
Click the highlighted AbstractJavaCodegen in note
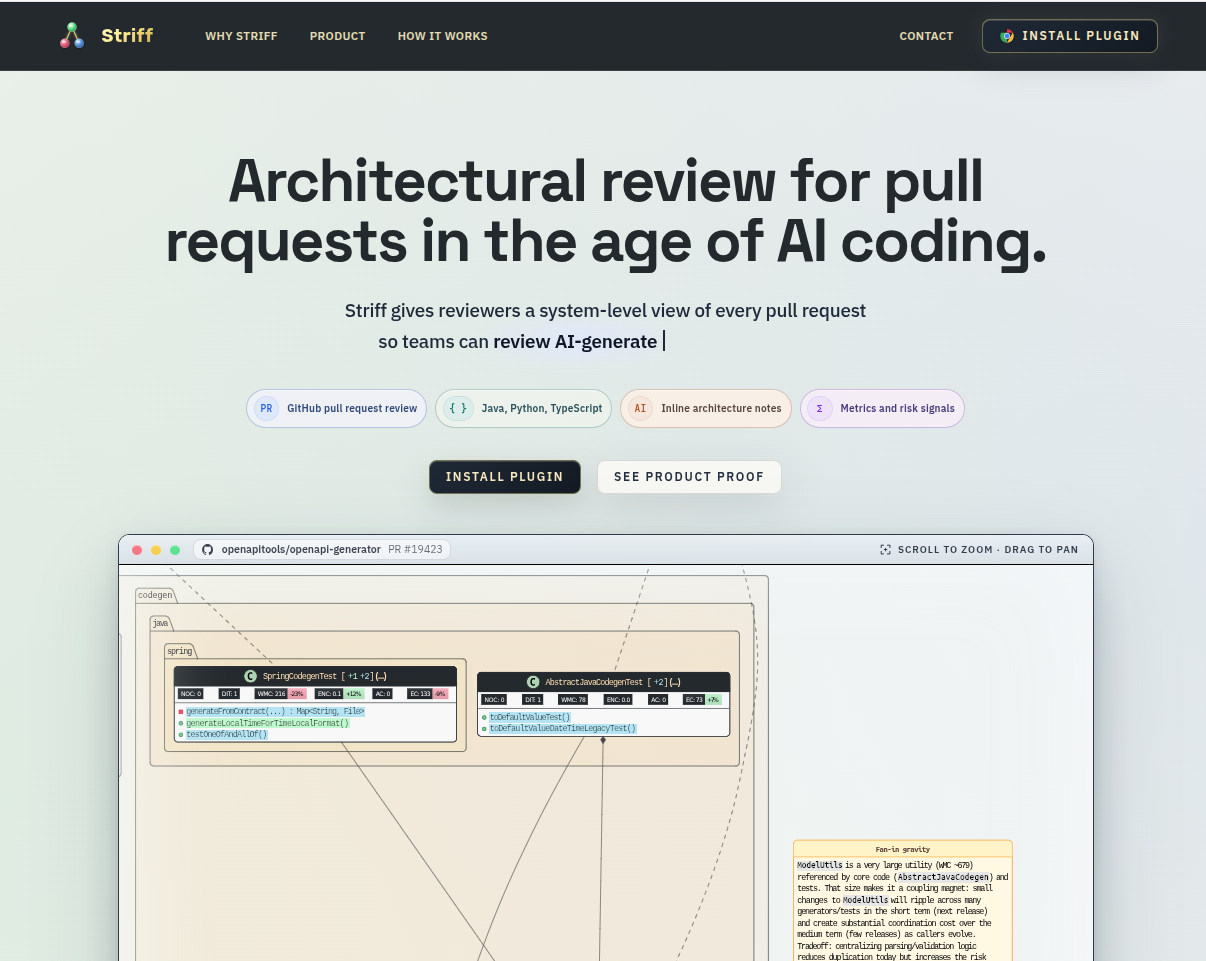941,877
